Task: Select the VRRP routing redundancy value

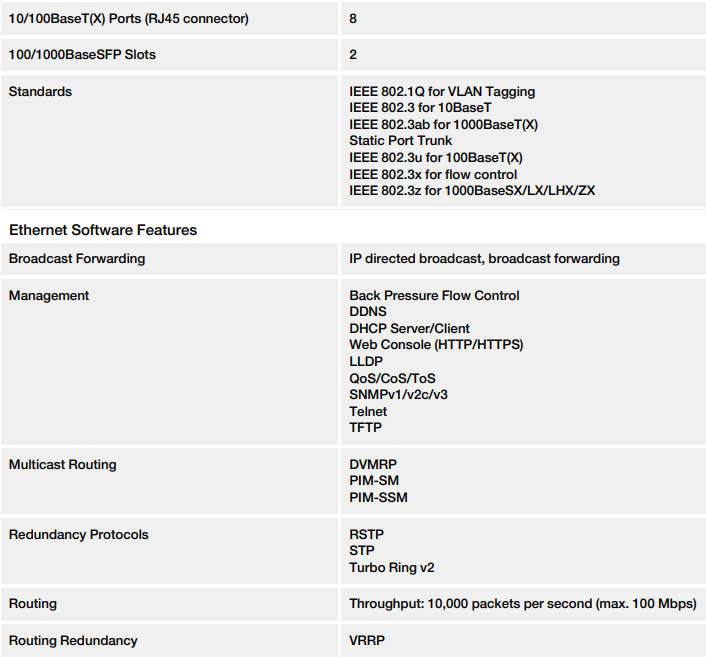Action: point(367,640)
